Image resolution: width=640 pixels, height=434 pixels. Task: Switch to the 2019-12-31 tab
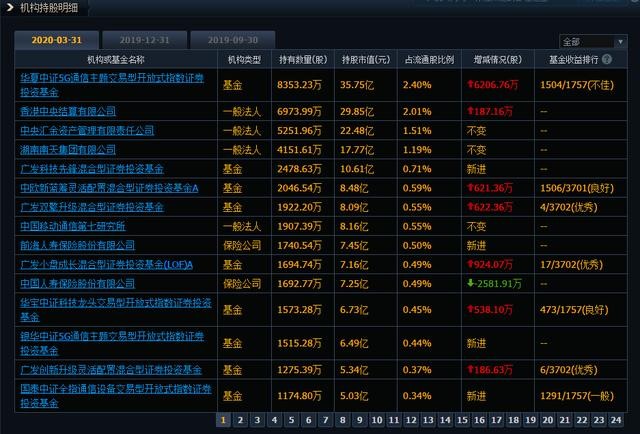[144, 40]
